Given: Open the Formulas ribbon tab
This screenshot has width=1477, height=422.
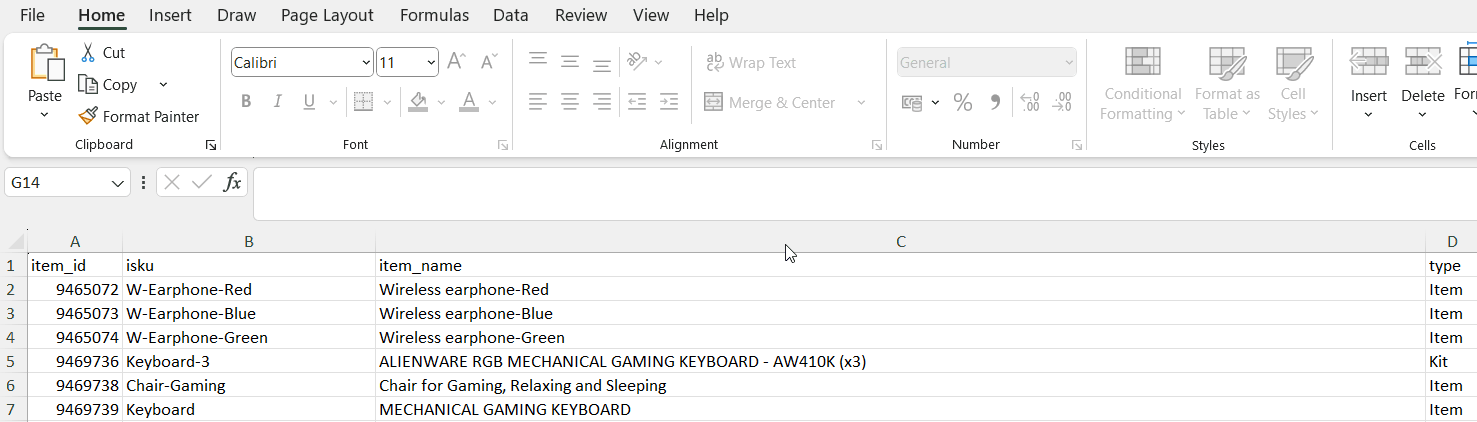Looking at the screenshot, I should pos(434,15).
